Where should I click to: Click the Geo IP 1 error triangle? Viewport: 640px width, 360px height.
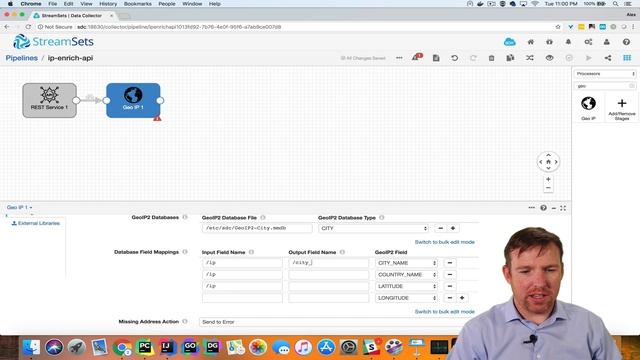[x=157, y=118]
